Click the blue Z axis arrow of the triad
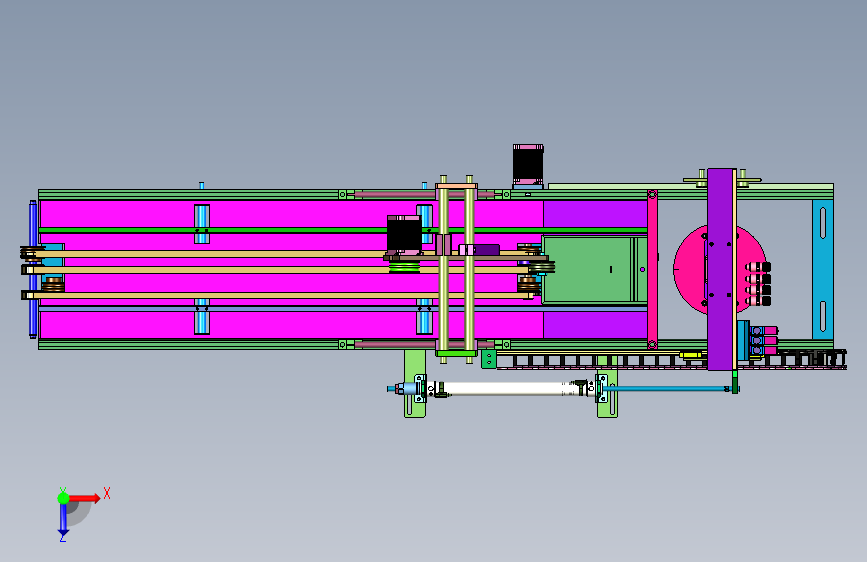Viewport: 867px width, 562px height. pos(63,519)
